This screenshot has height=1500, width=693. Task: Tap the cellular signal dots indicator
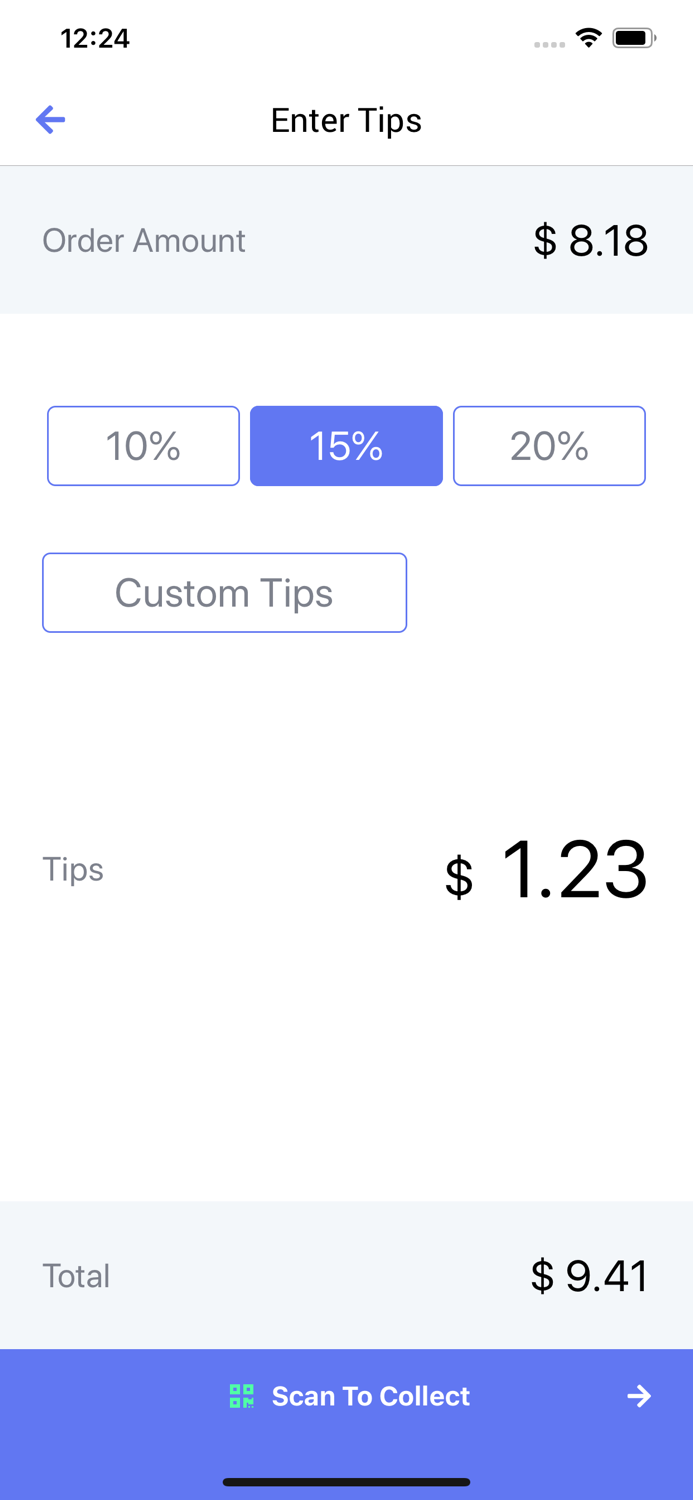point(549,44)
